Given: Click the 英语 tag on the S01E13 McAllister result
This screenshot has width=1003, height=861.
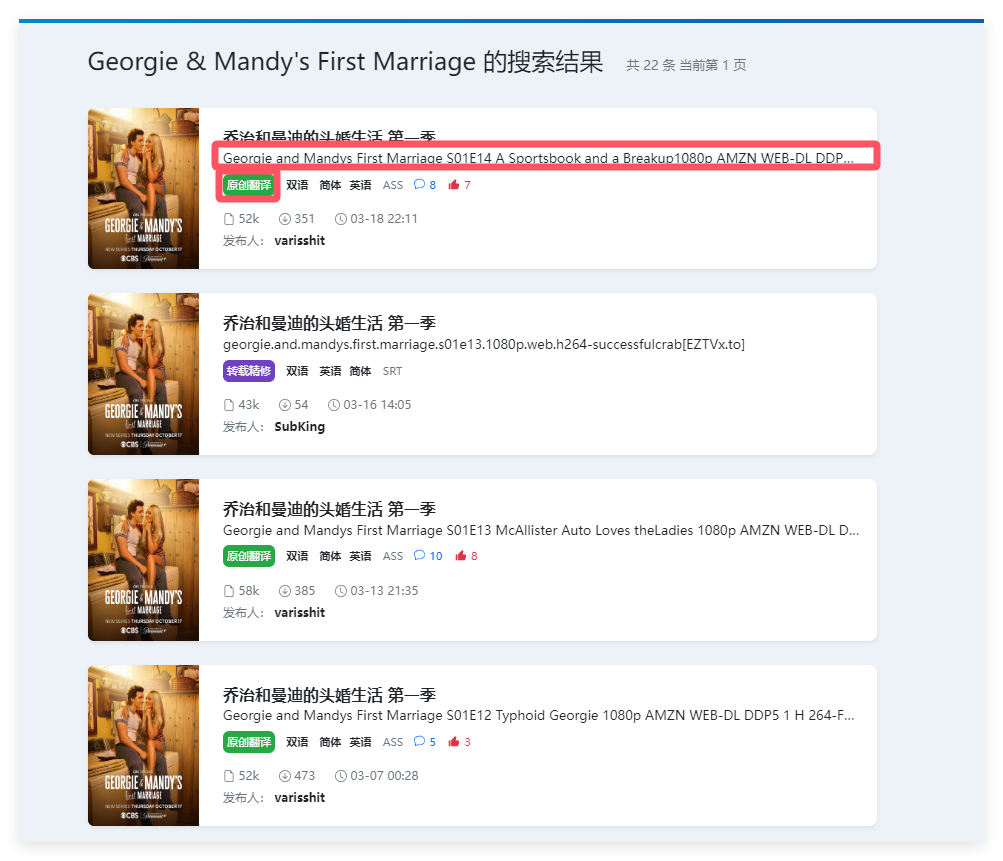Looking at the screenshot, I should point(360,556).
